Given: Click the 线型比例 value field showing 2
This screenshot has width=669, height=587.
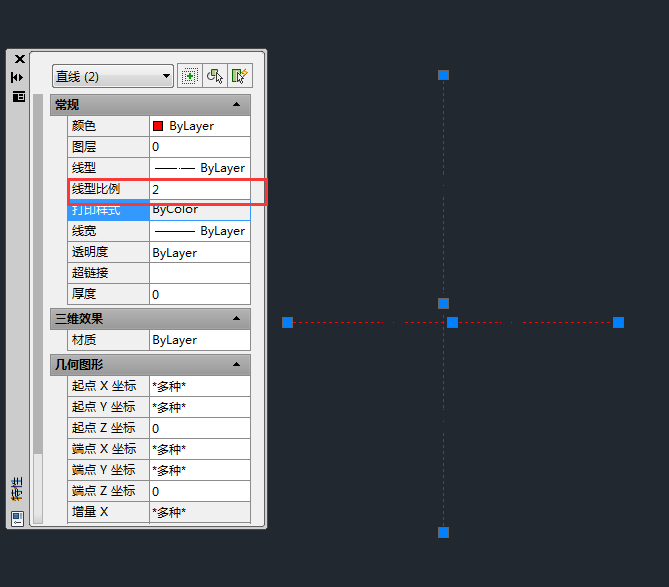Looking at the screenshot, I should coord(199,189).
